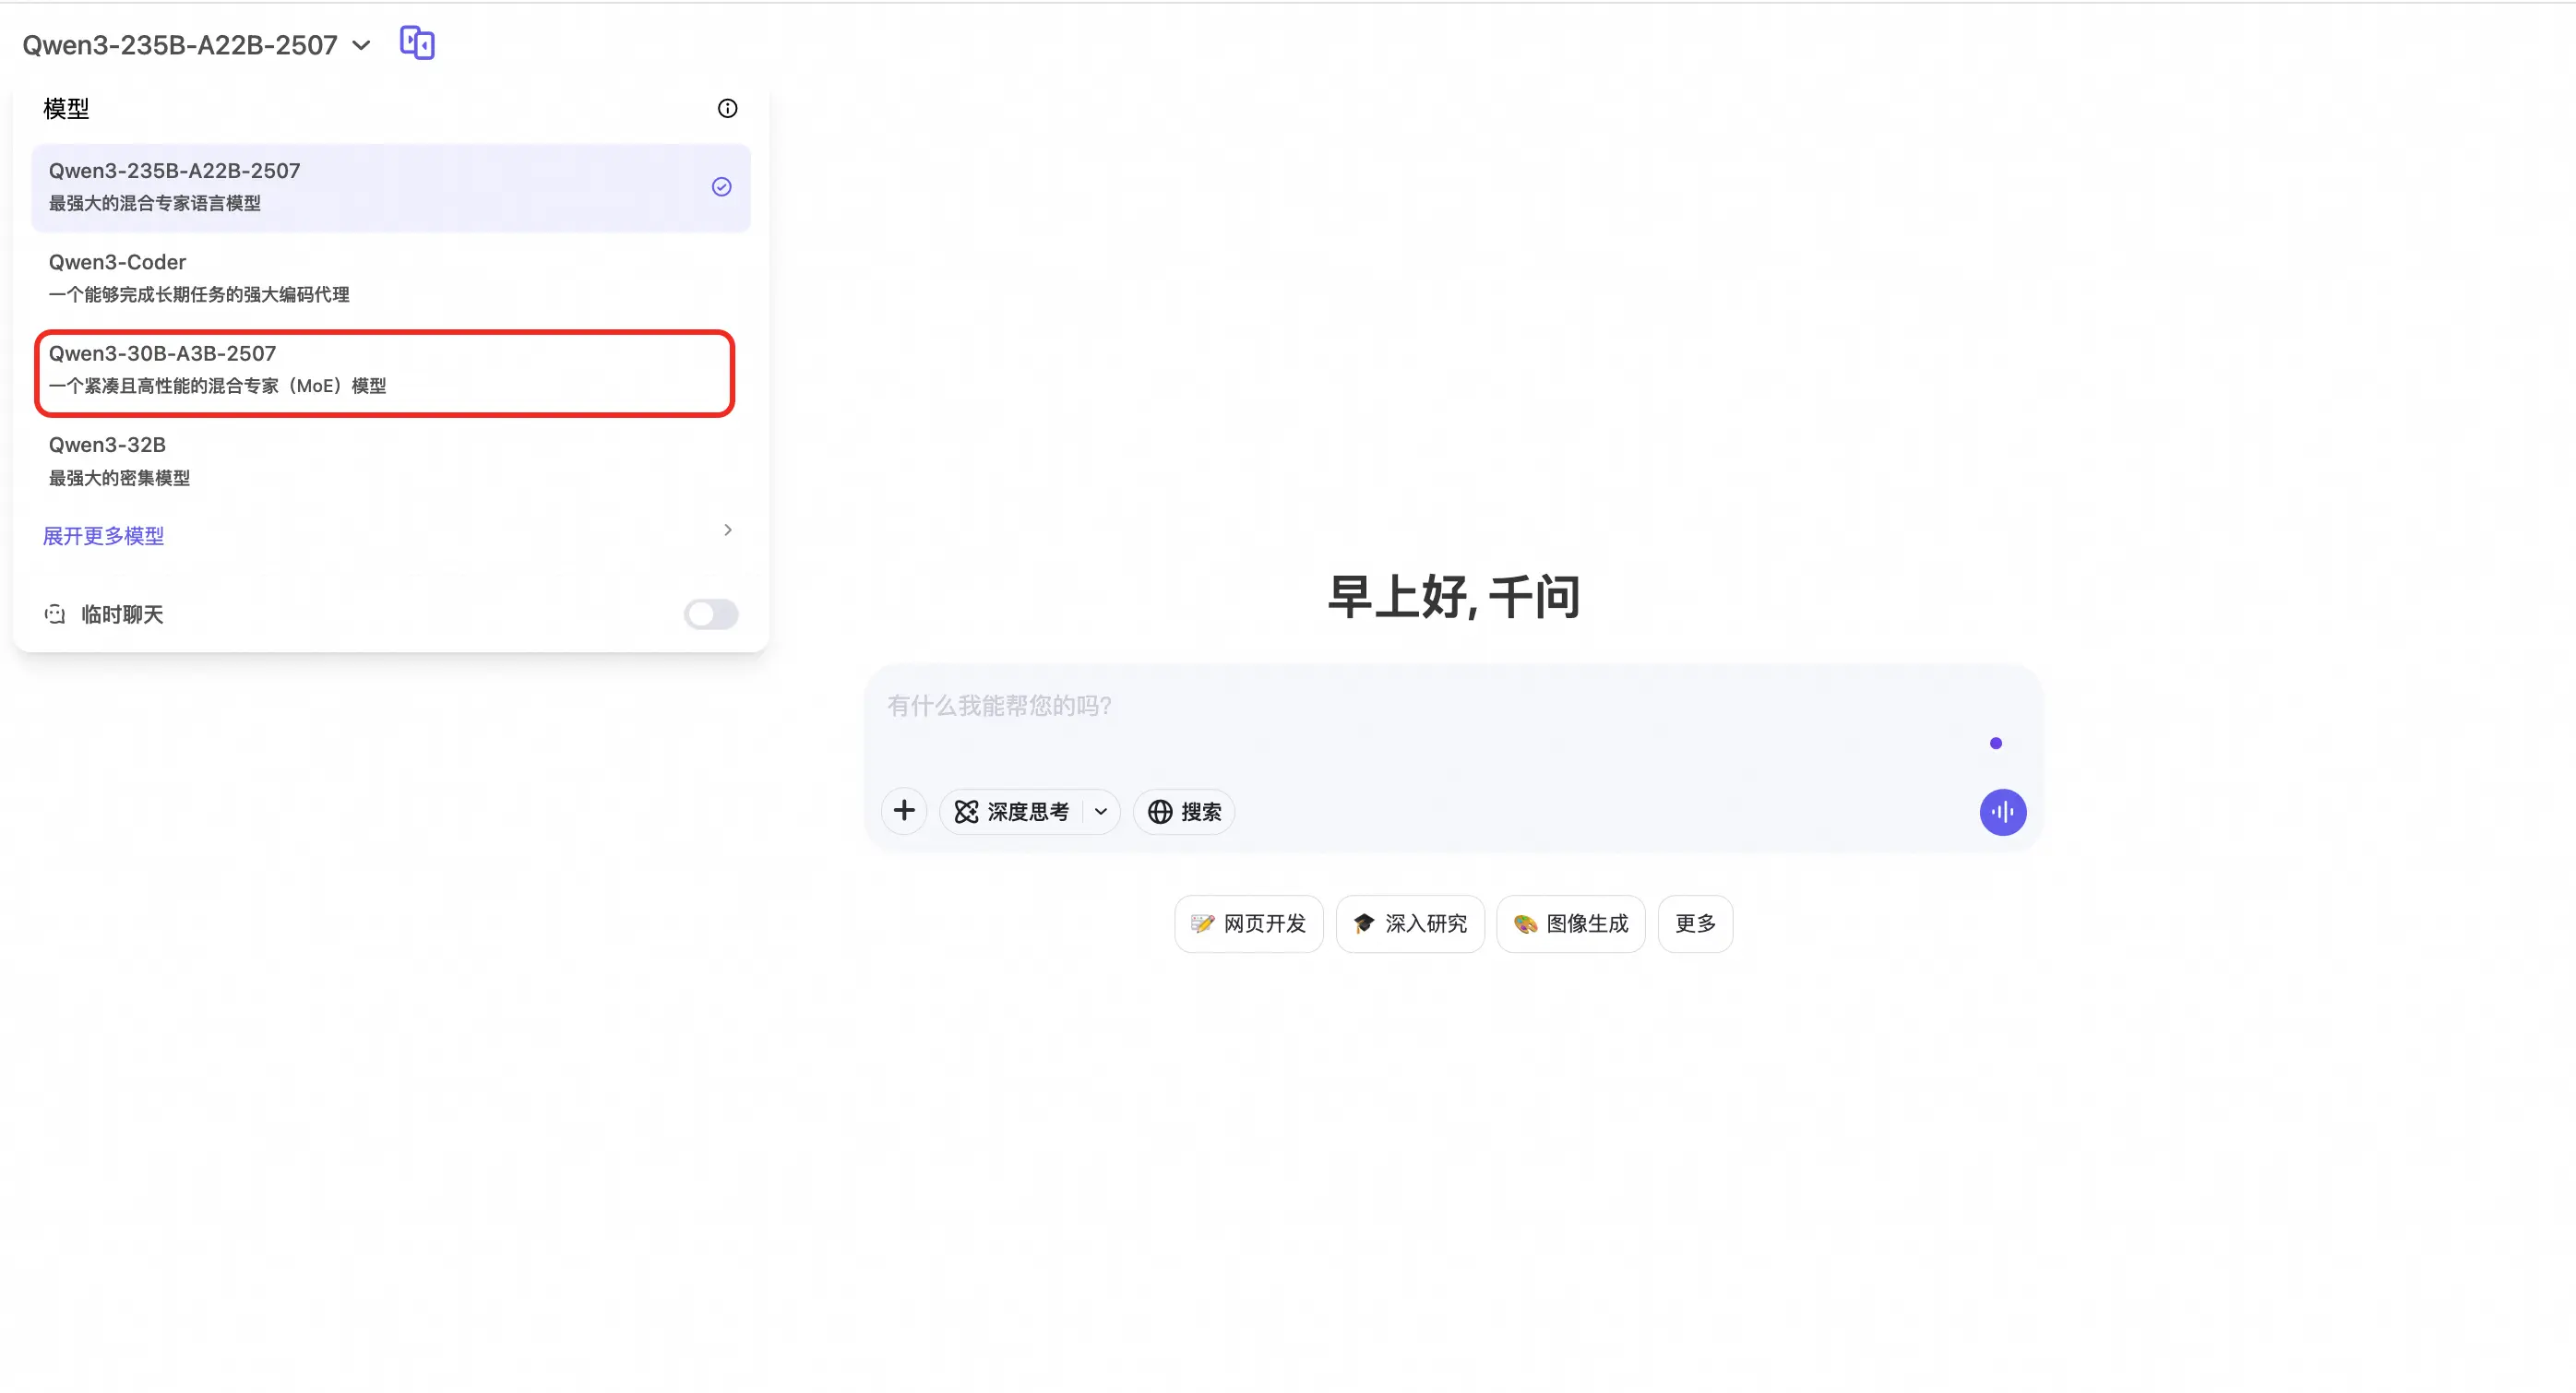Image resolution: width=2576 pixels, height=1393 pixels.
Task: Click the palette icon on 图像生成
Action: tap(1525, 923)
